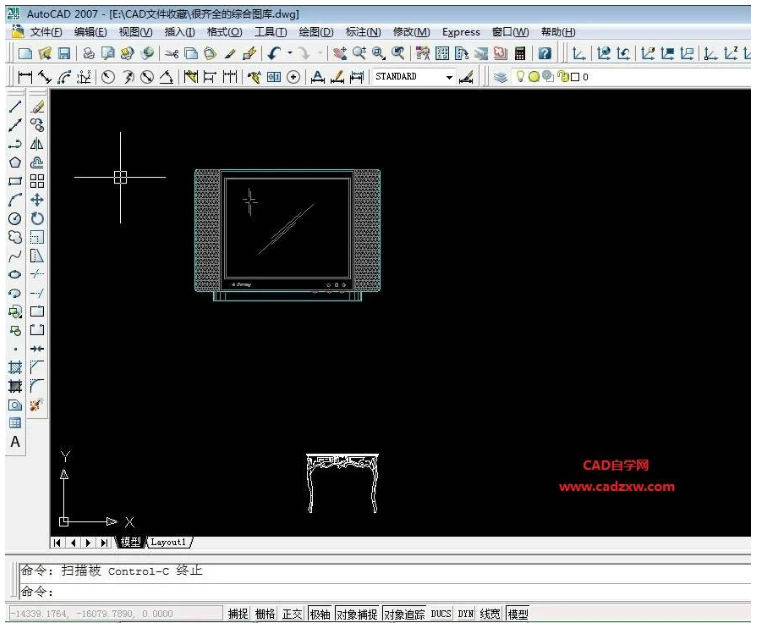Switch to the 模型 model tab
Image resolution: width=757 pixels, height=630 pixels.
point(130,542)
